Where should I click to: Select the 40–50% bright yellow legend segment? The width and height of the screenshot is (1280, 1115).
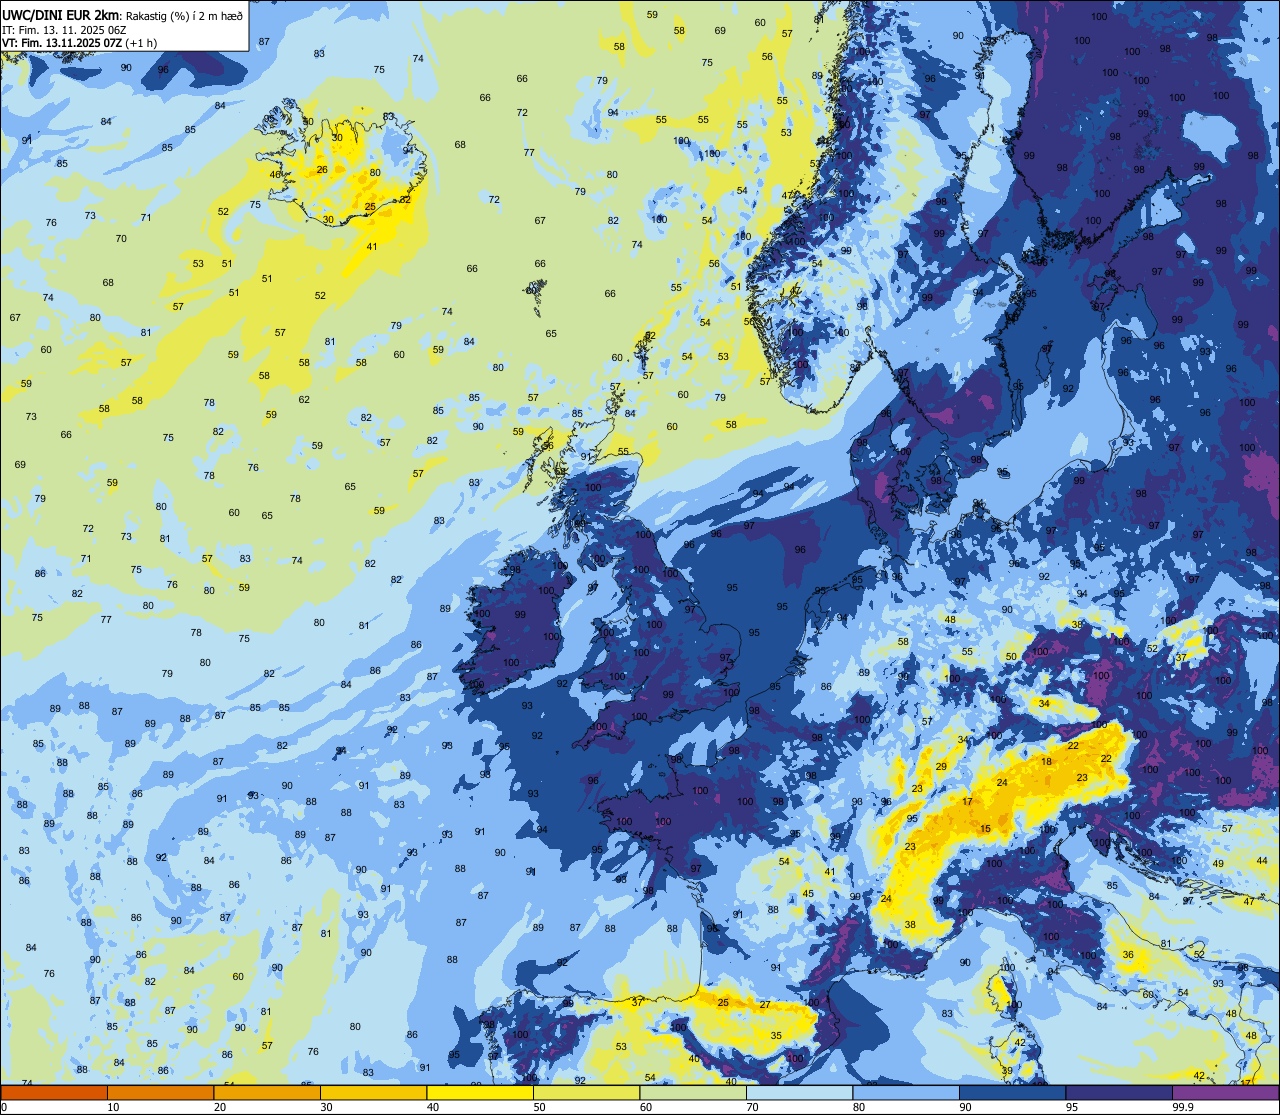tap(480, 1092)
